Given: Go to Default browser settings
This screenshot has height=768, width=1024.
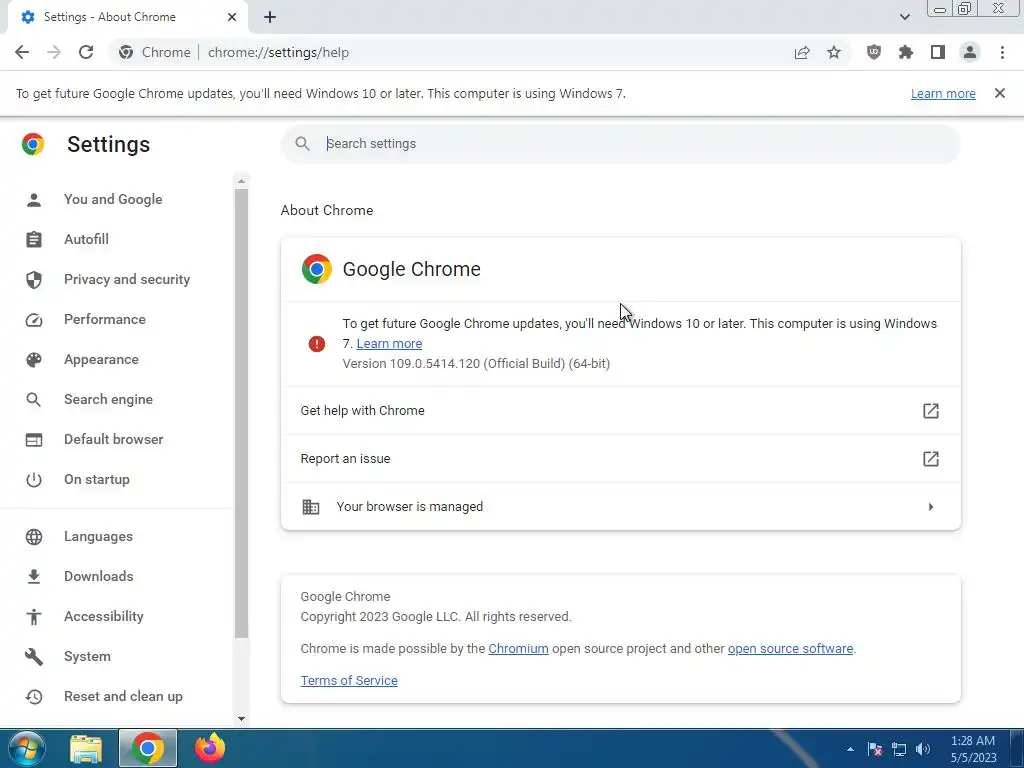Looking at the screenshot, I should [114, 440].
